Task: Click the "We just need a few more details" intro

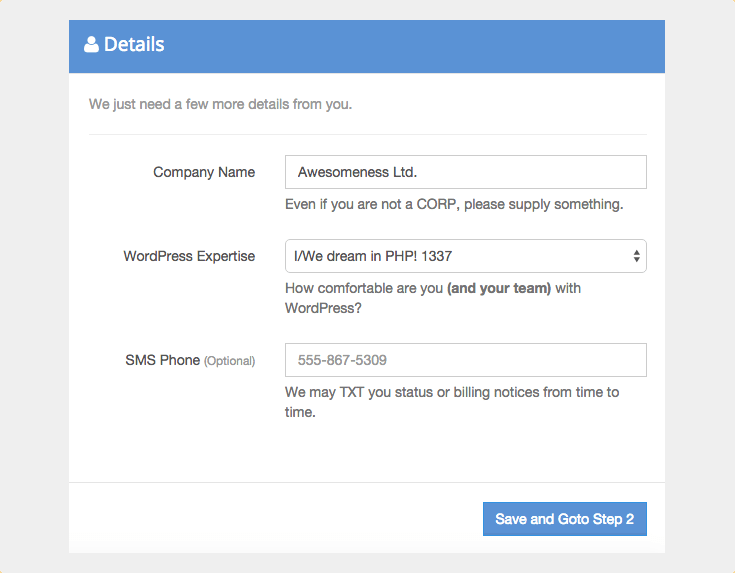Action: tap(220, 103)
